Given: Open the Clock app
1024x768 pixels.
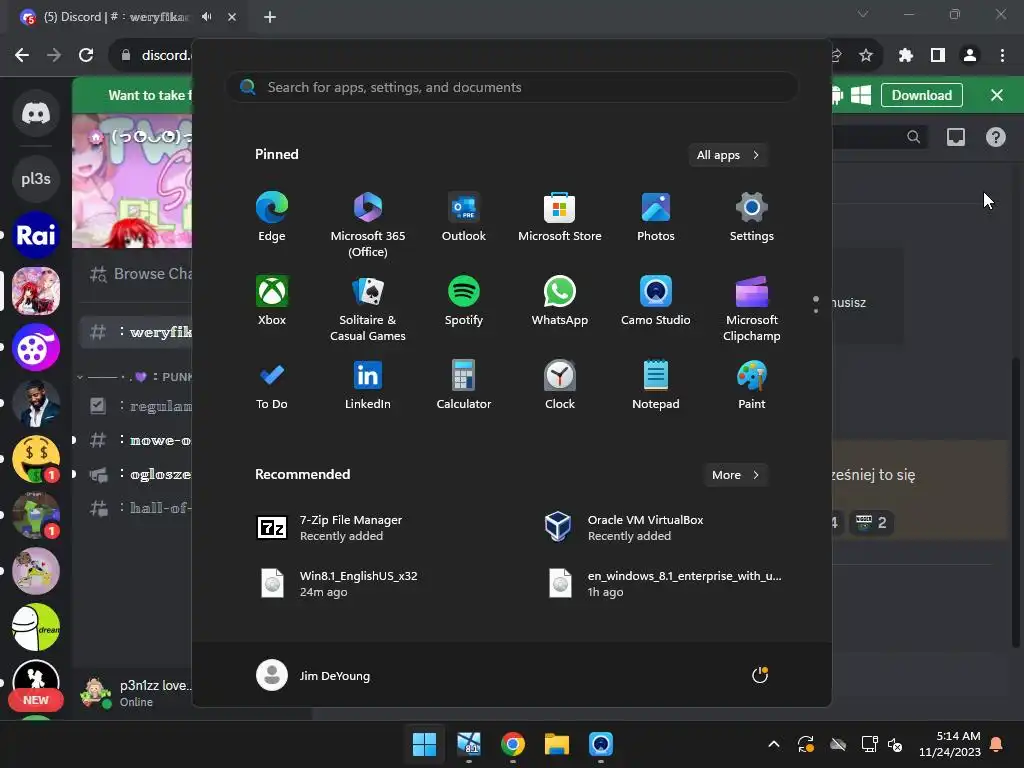Looking at the screenshot, I should click(x=560, y=385).
